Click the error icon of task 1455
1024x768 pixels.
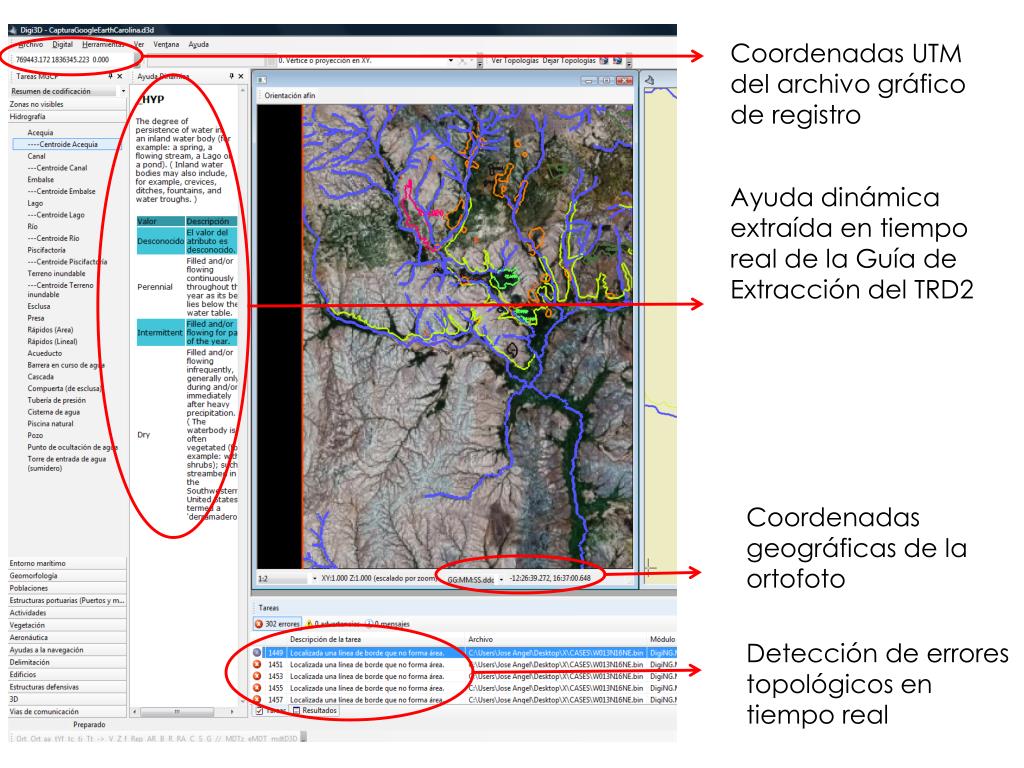coord(257,688)
